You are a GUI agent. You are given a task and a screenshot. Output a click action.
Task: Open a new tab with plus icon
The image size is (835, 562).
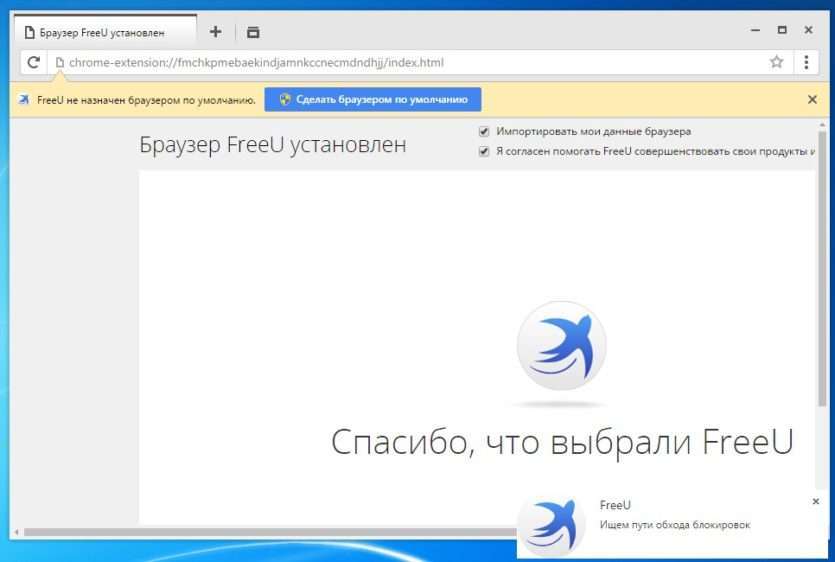tap(215, 32)
